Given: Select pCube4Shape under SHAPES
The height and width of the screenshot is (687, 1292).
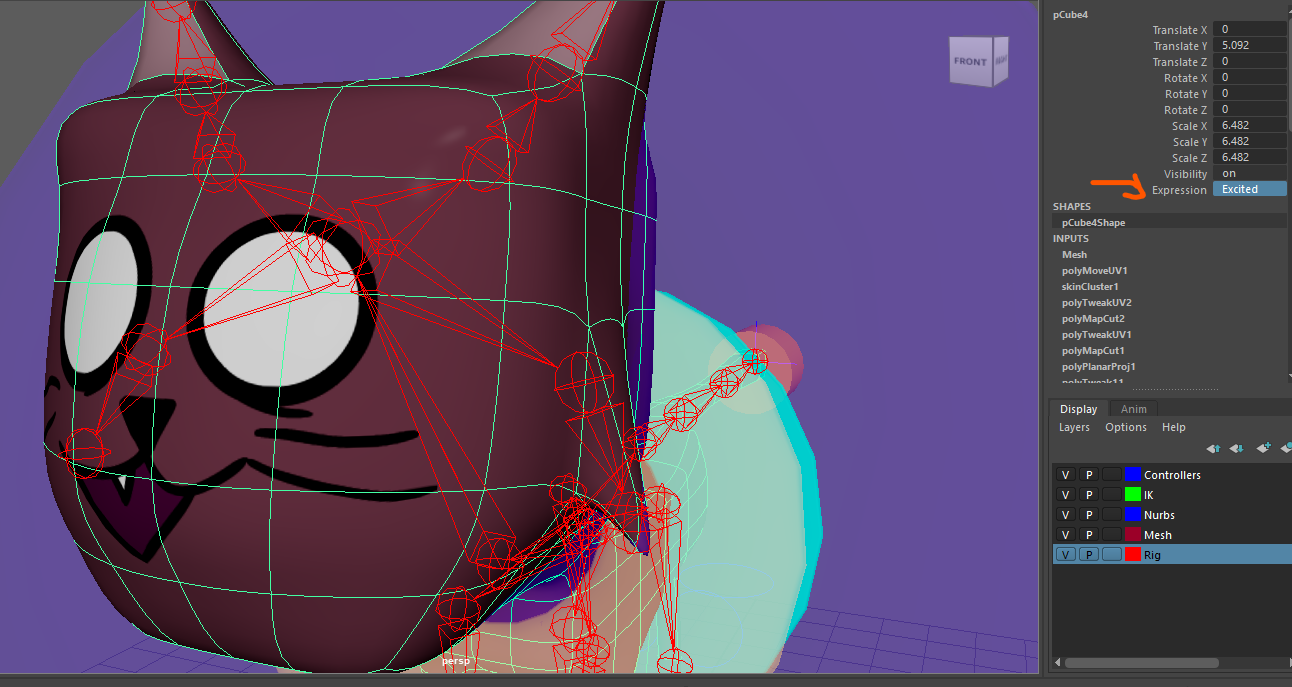Looking at the screenshot, I should pyautogui.click(x=1093, y=222).
